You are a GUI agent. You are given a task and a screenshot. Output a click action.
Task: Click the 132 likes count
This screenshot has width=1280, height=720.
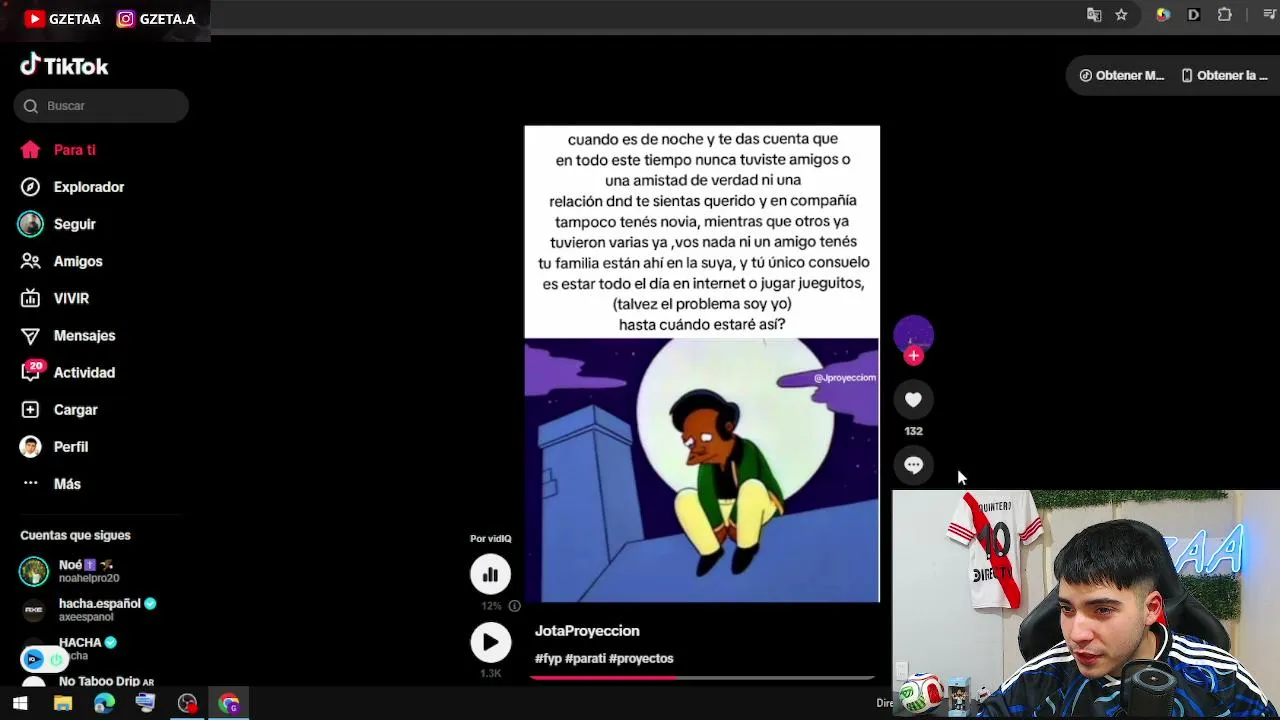click(x=913, y=431)
